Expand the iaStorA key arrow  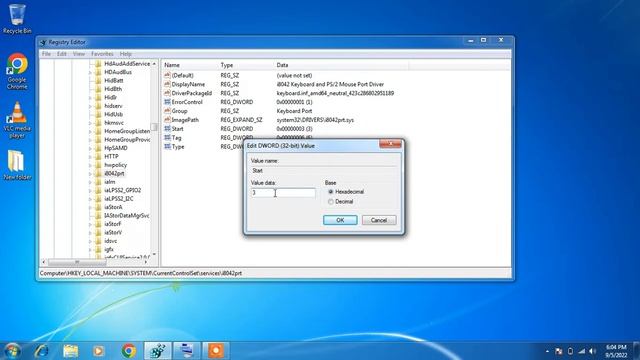tap(90, 207)
